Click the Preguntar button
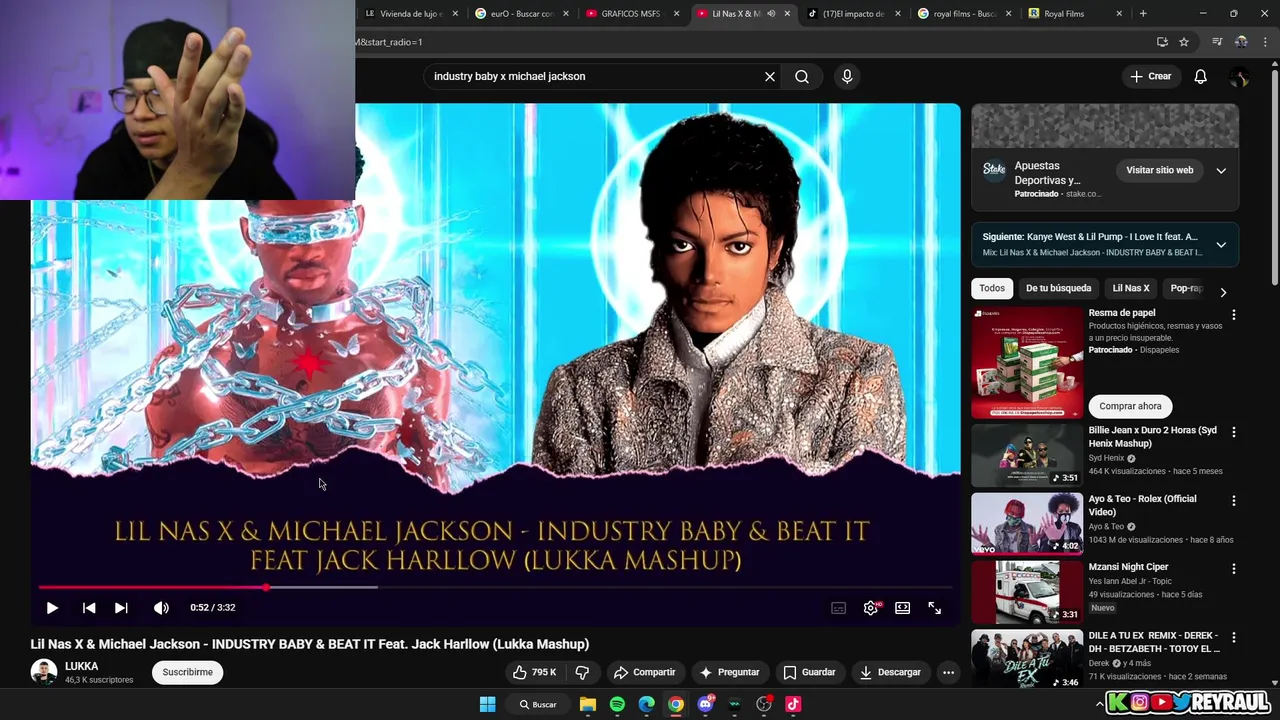This screenshot has width=1280, height=720. pos(730,672)
